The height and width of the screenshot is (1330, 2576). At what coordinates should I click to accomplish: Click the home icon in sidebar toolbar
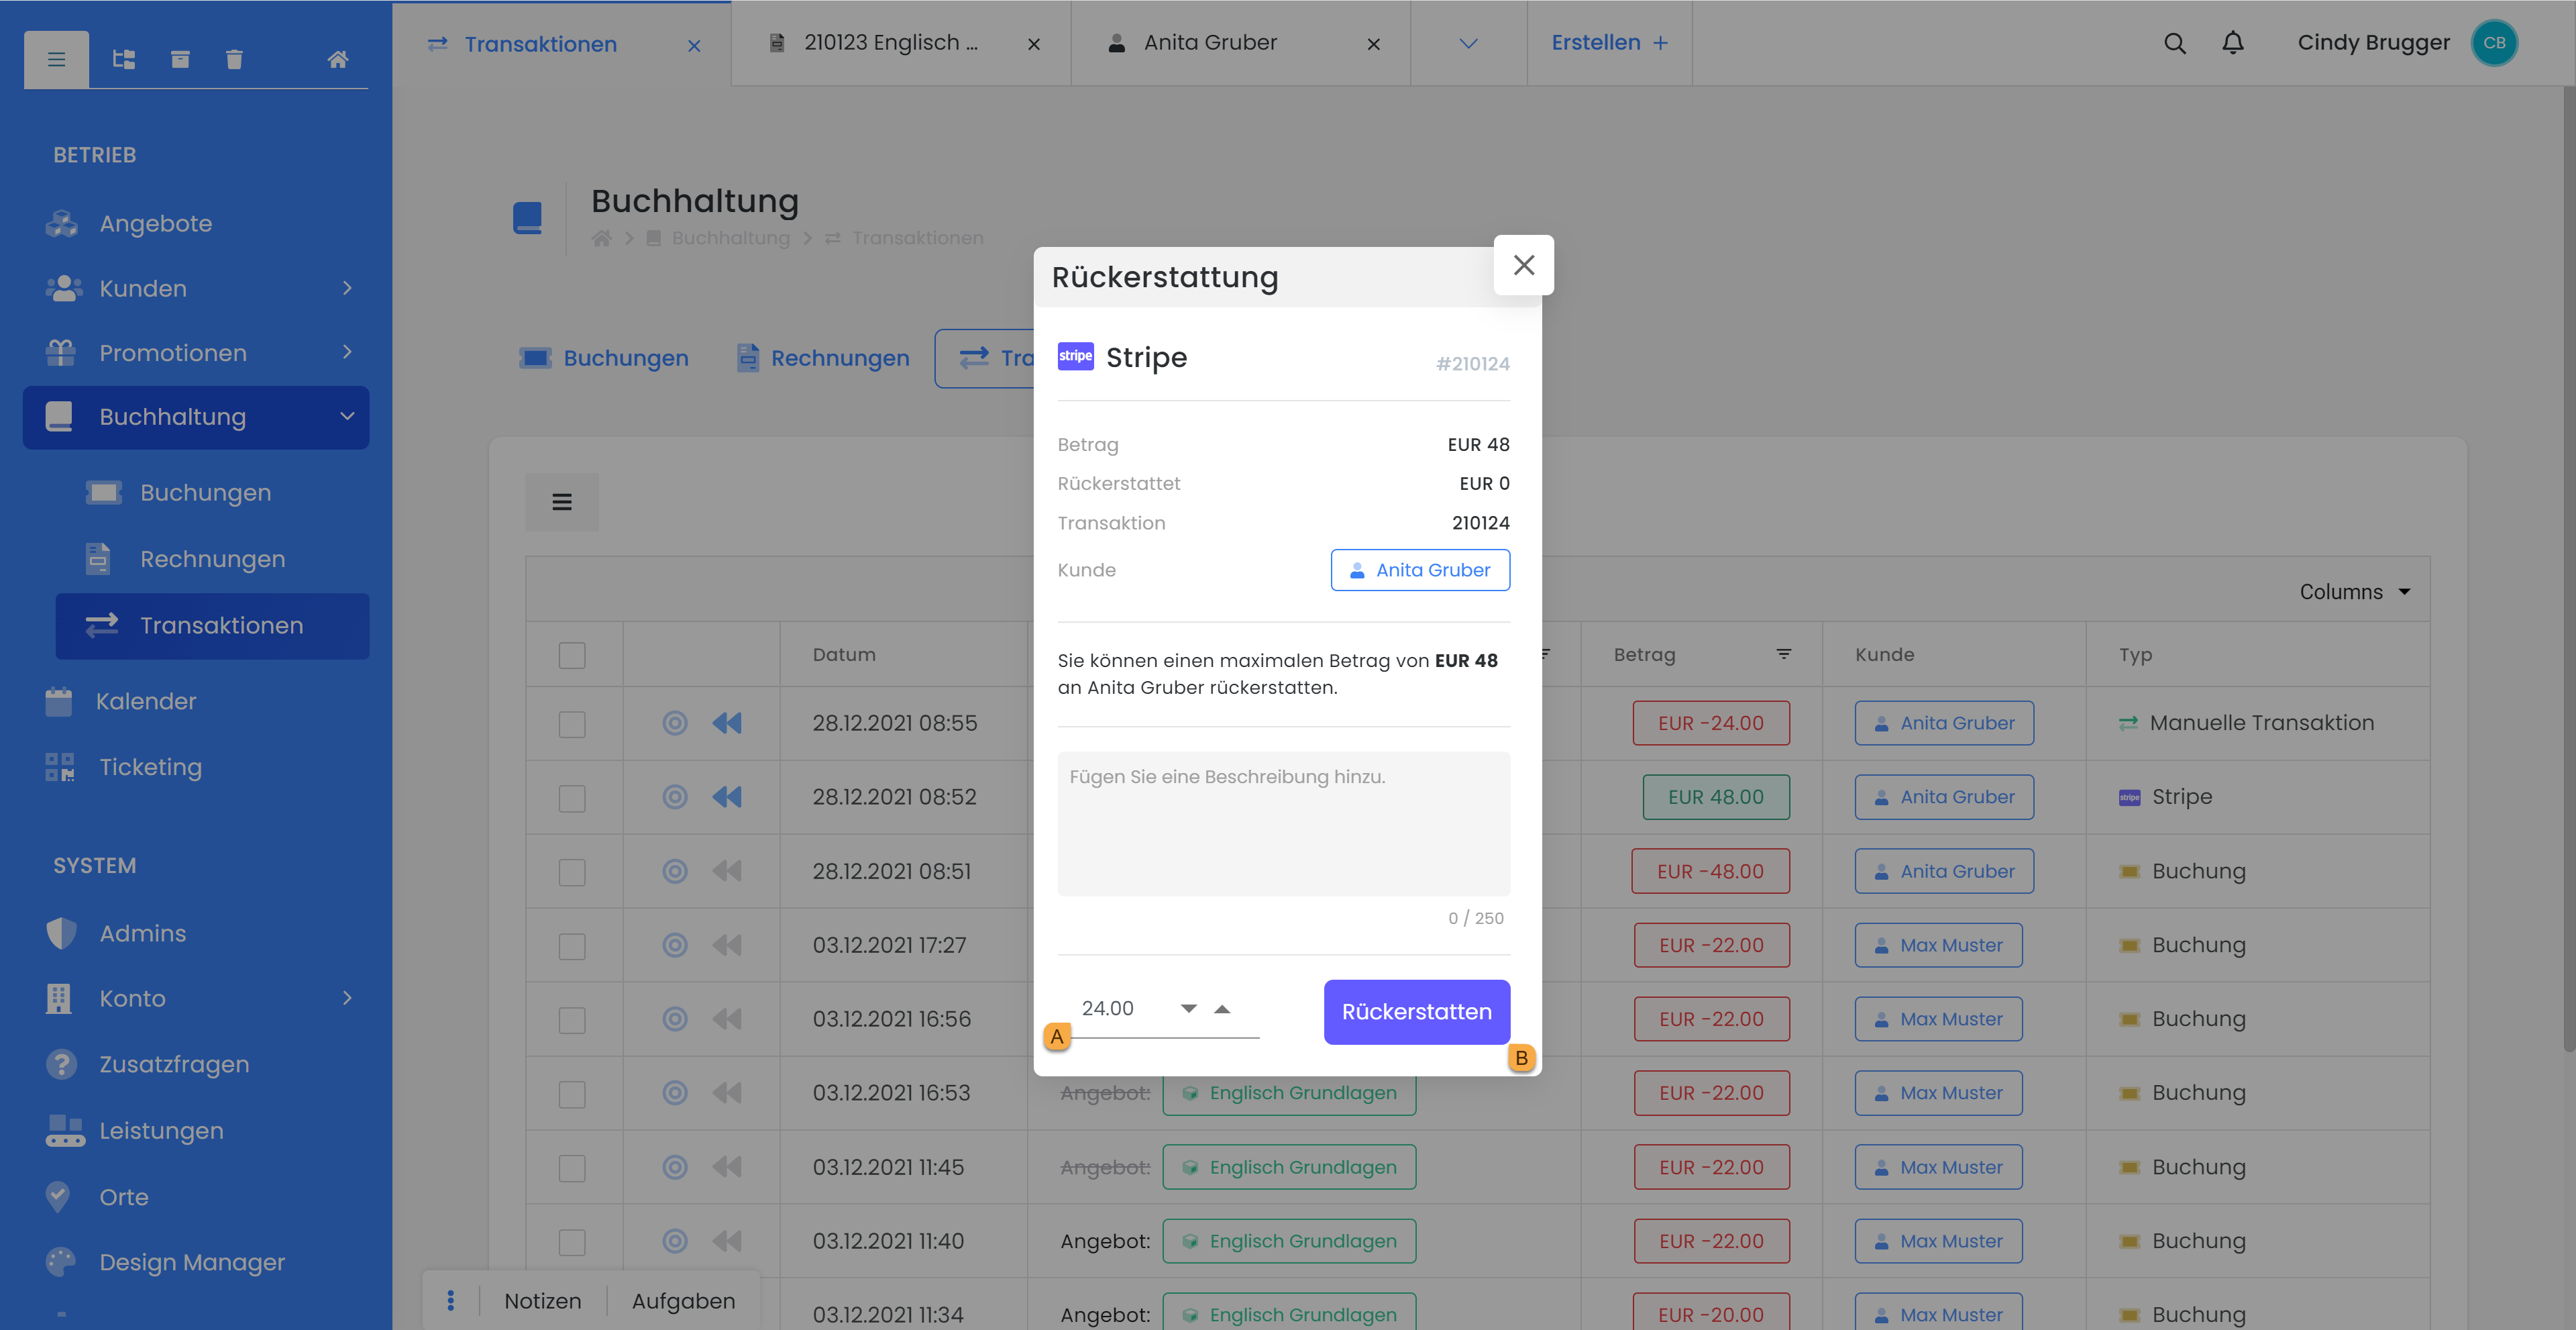(338, 59)
